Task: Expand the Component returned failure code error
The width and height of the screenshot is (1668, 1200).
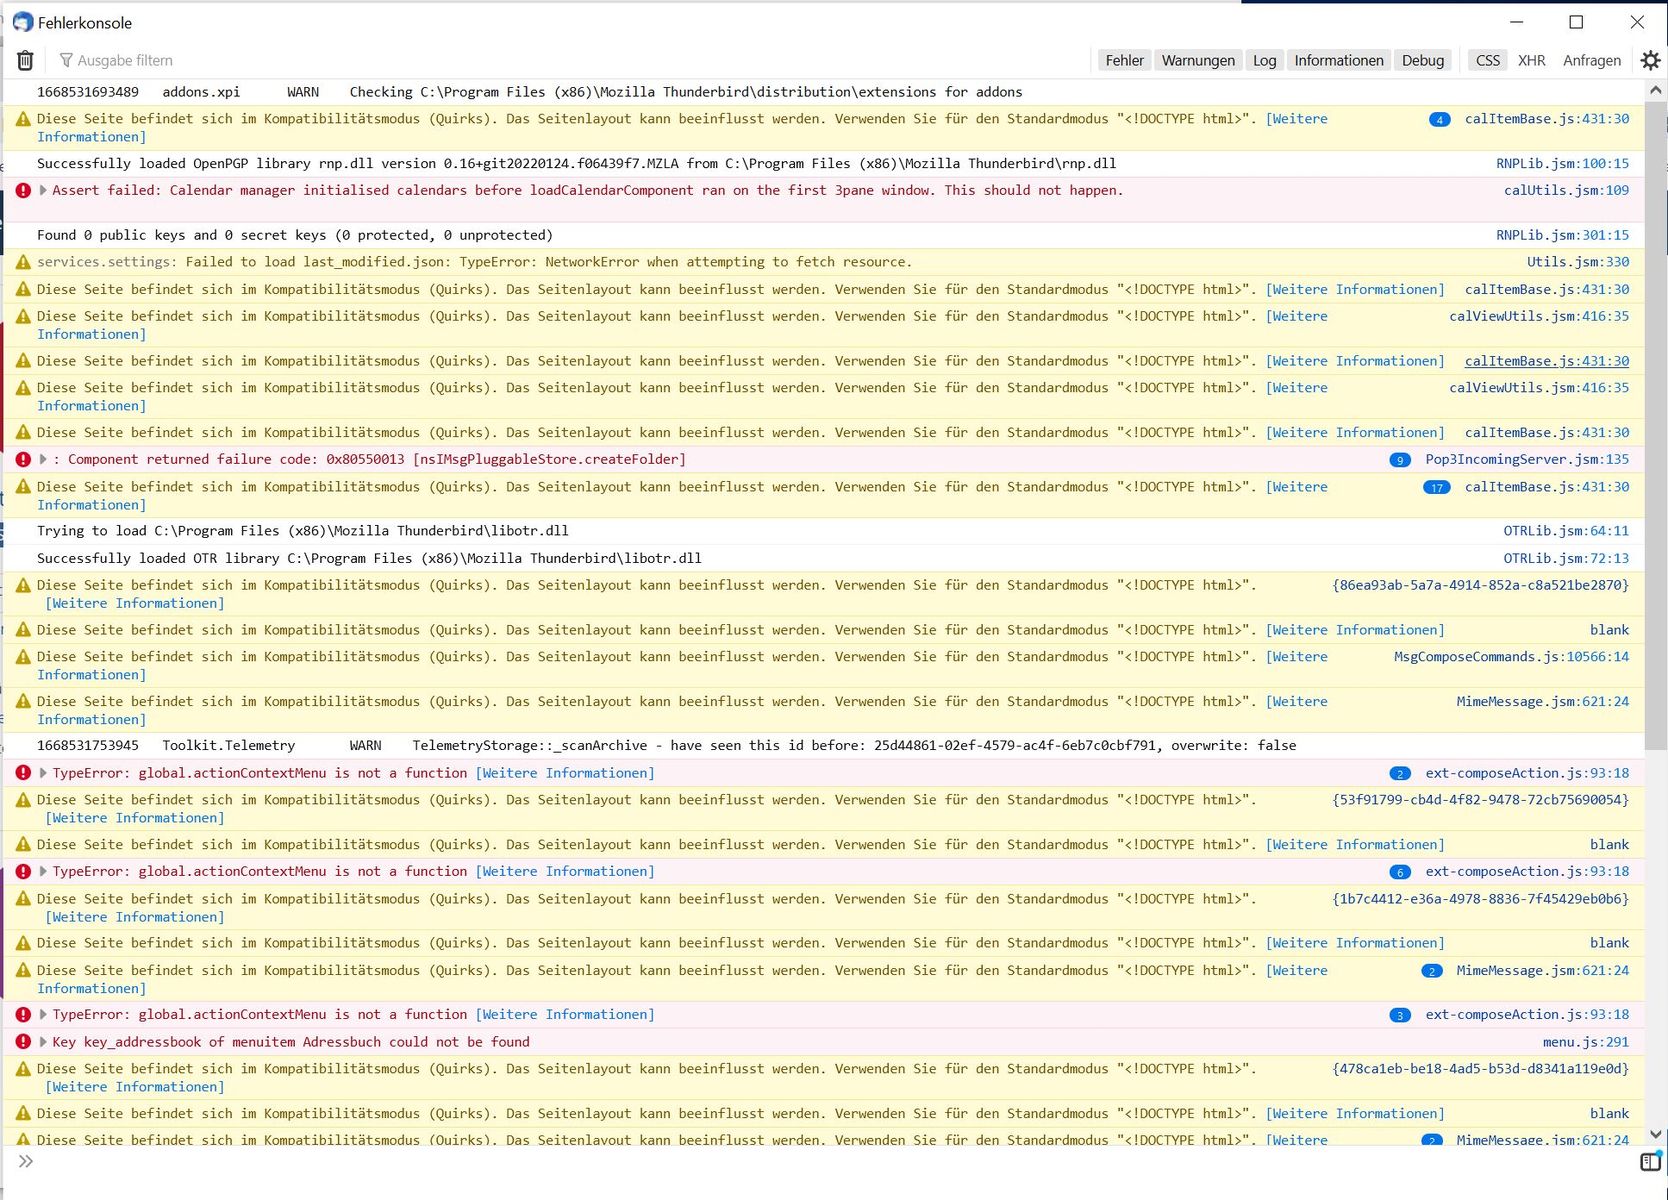Action: (x=43, y=460)
